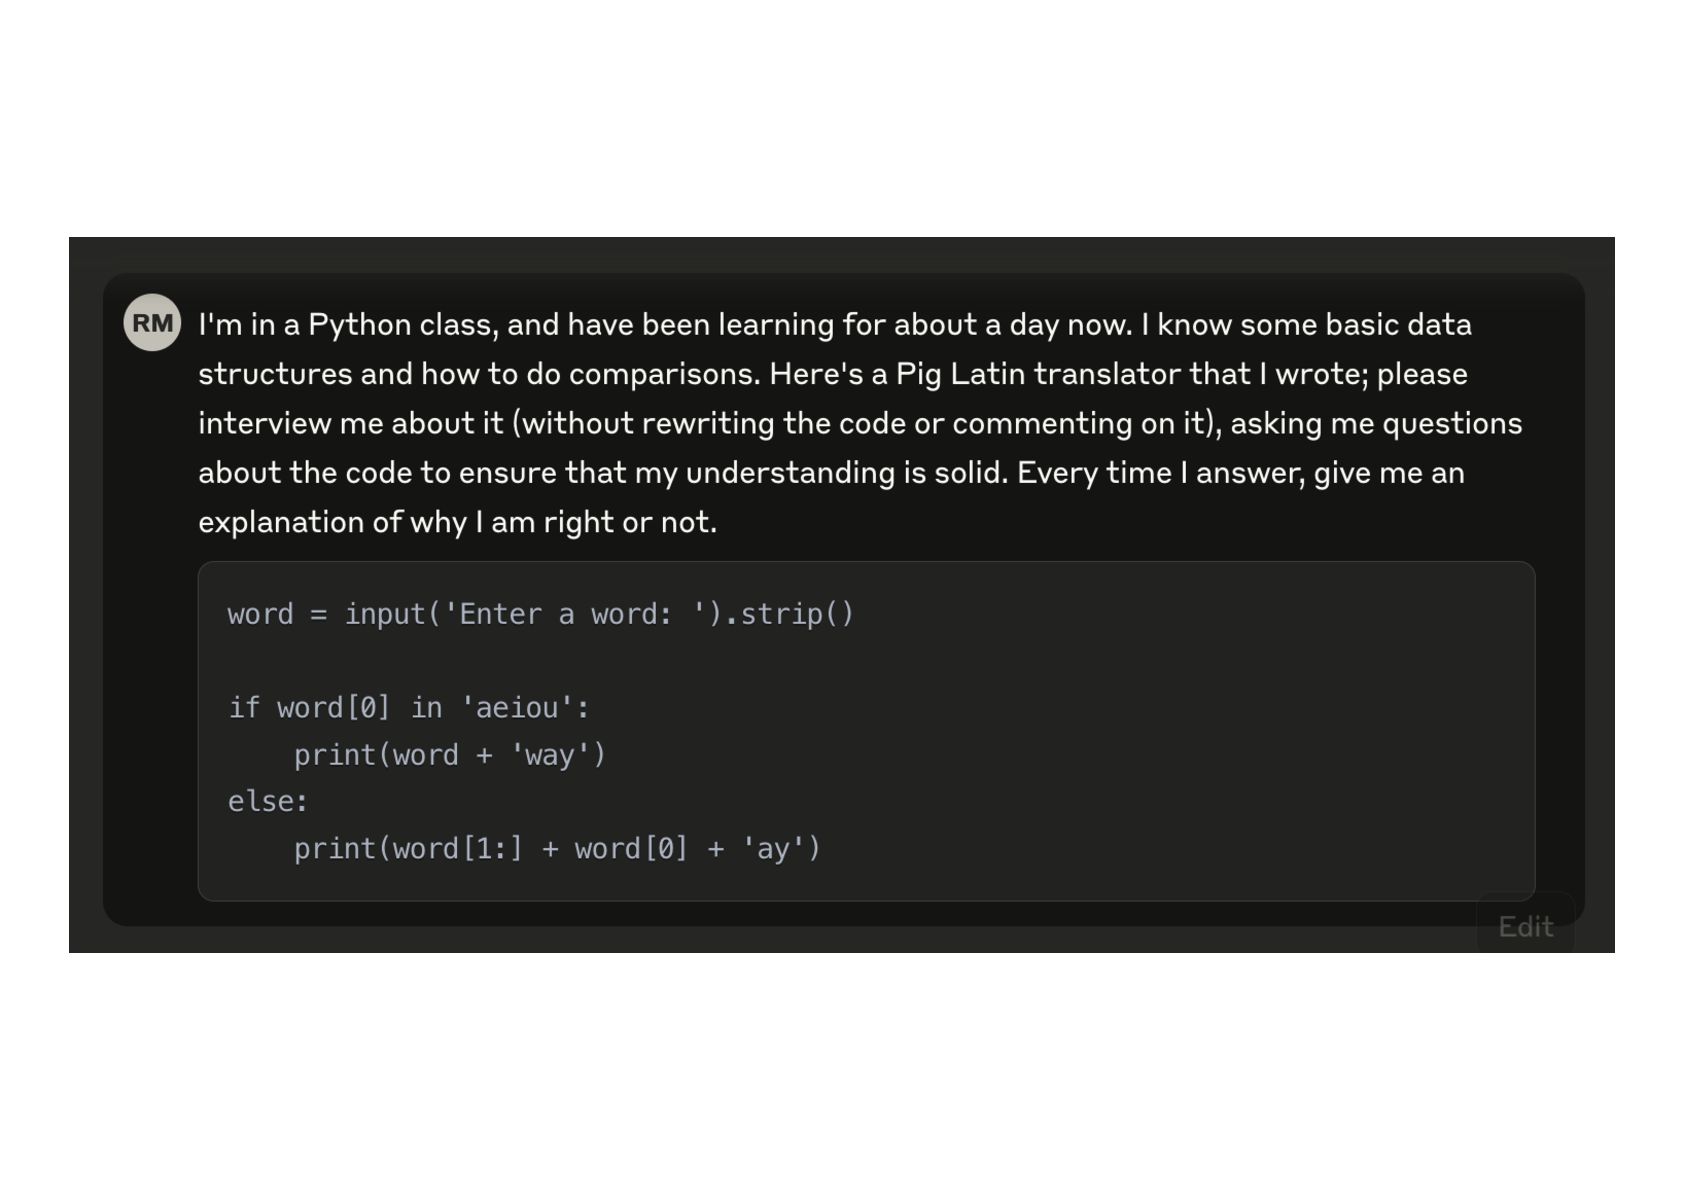This screenshot has width=1684, height=1191.
Task: Click the 'word[1:]' slice expression
Action: [x=457, y=849]
